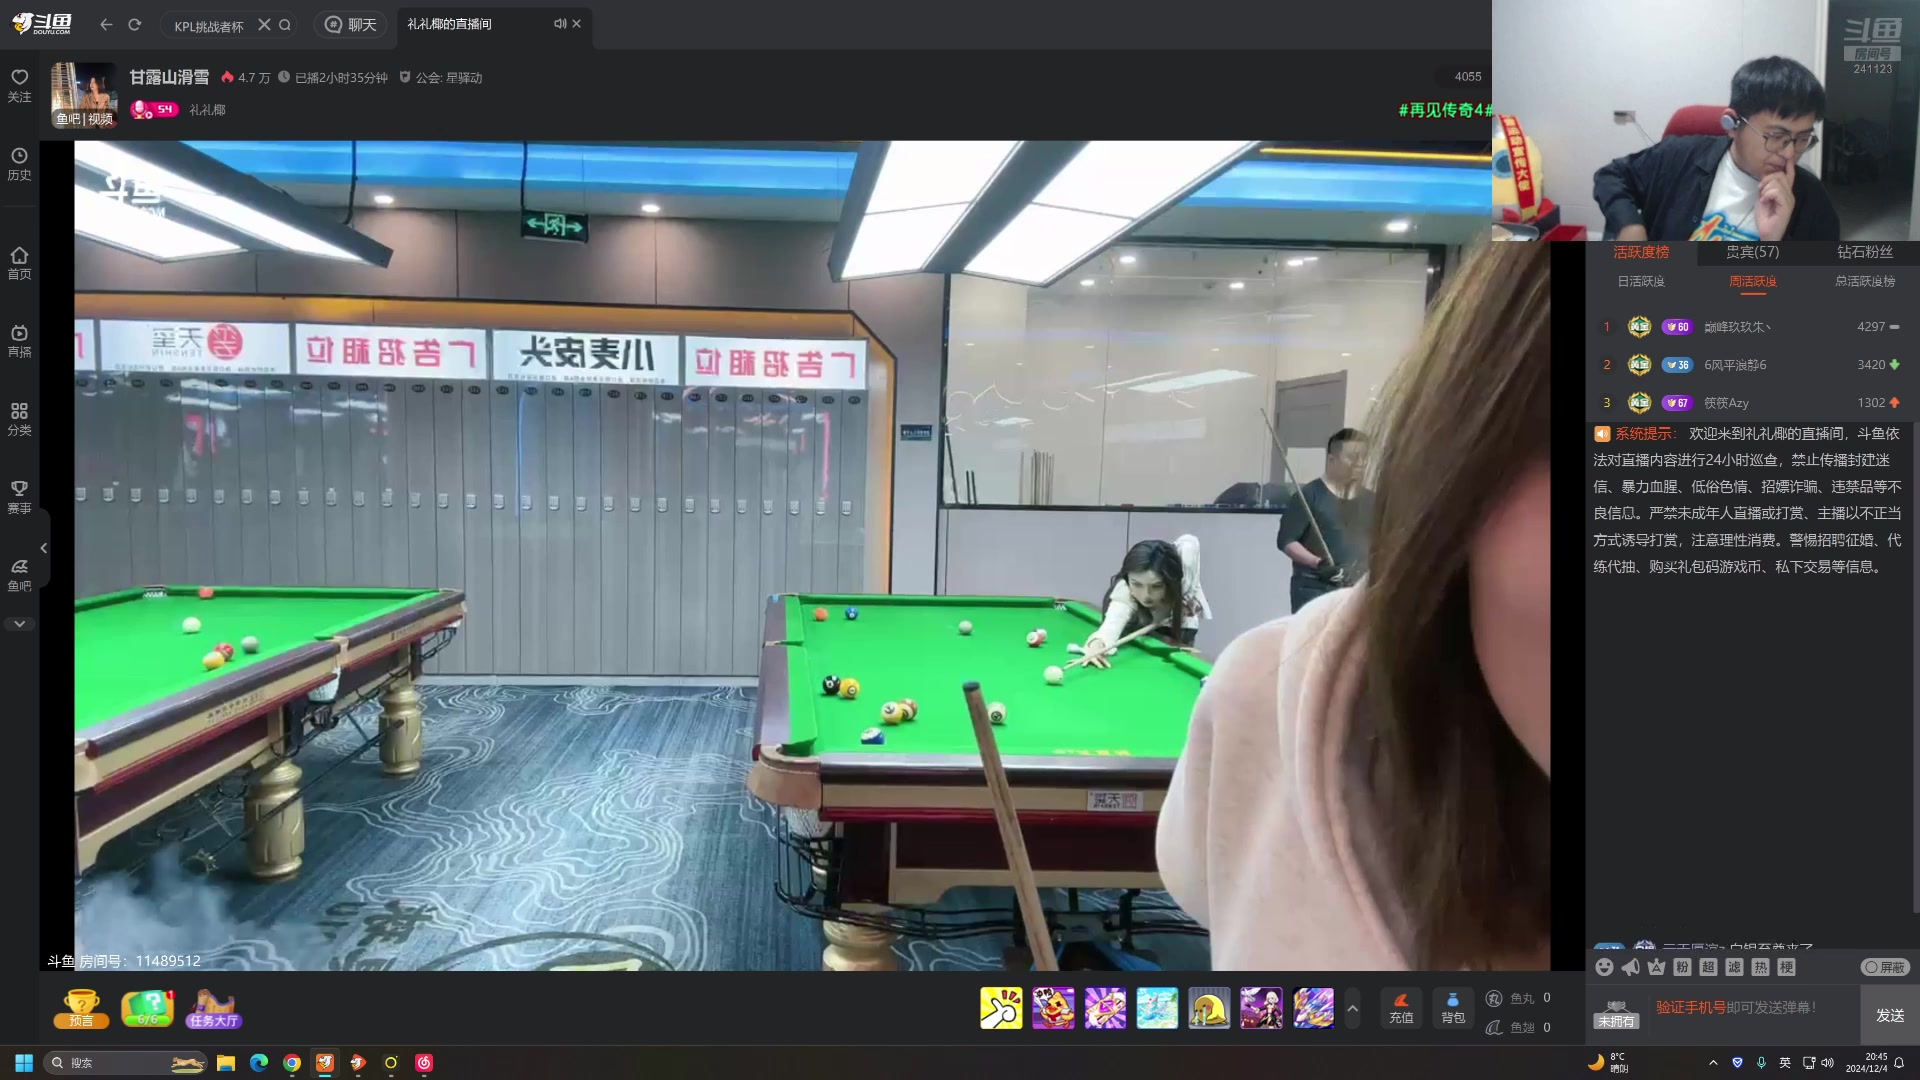The image size is (1920, 1080).
Task: Click the search magnifier in the top bar
Action: (285, 25)
